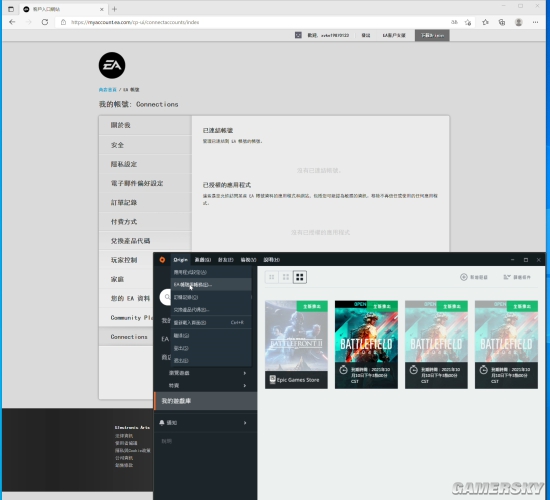Select the large grid view icon
The width and height of the screenshot is (550, 500).
pos(300,277)
